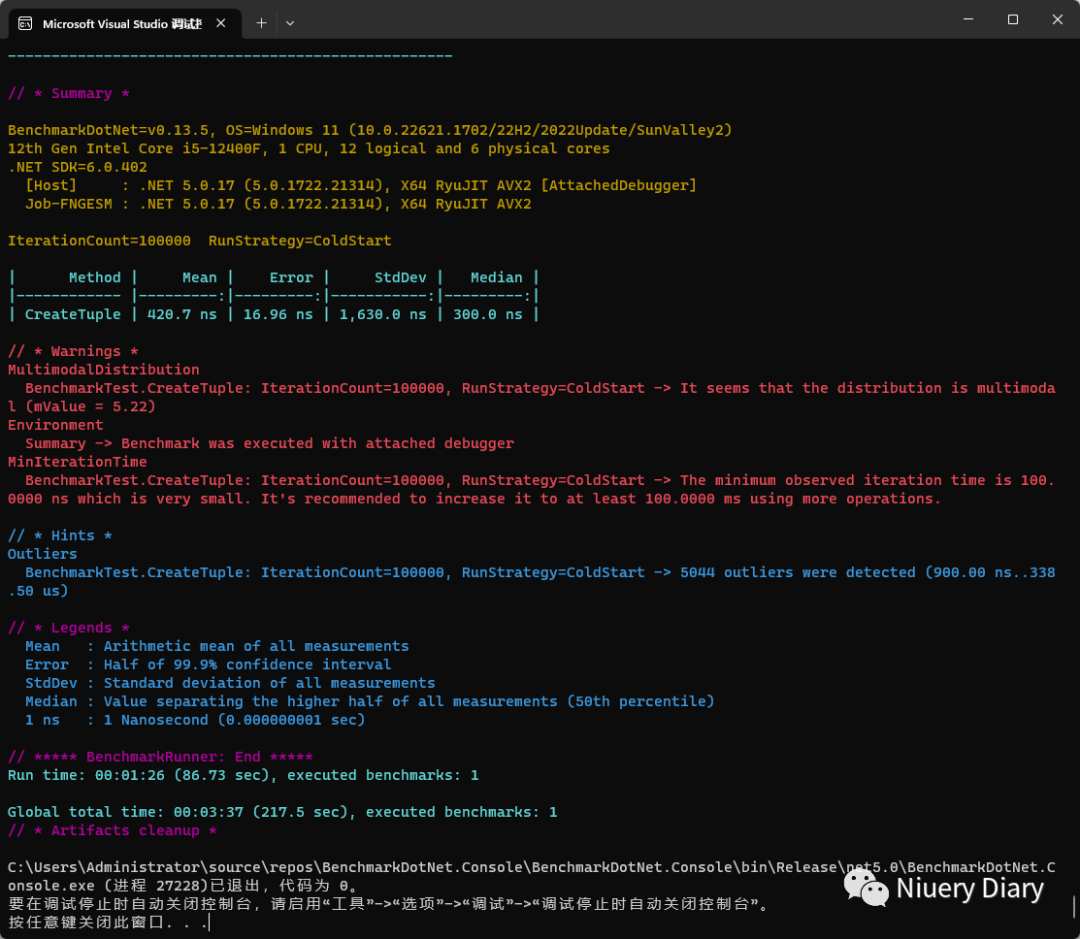Screen dimensions: 1080x939
Task: Click the Mean legend line
Action: click(x=217, y=646)
